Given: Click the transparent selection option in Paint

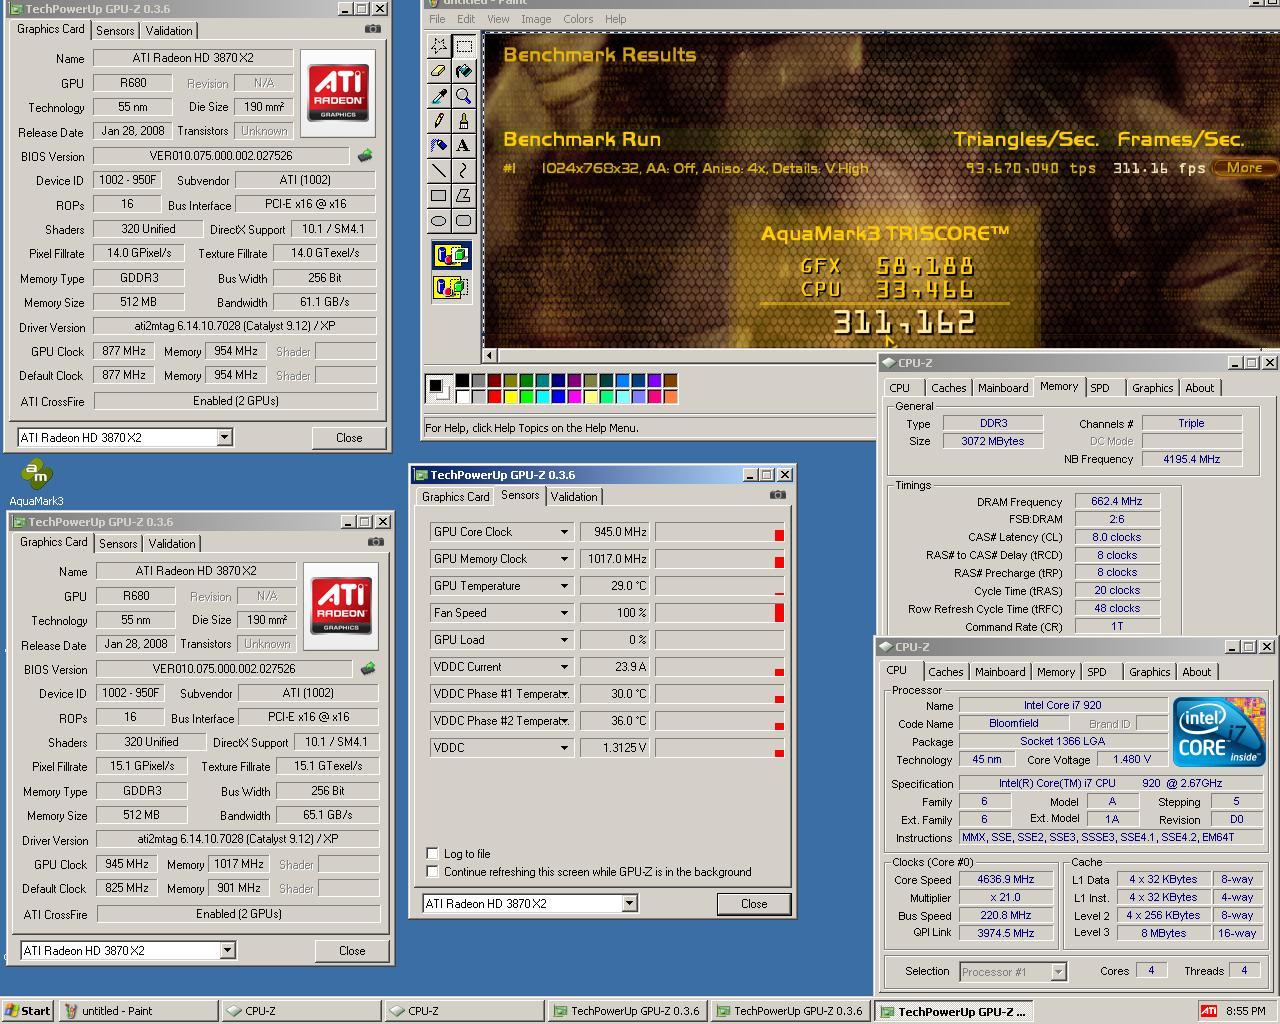Looking at the screenshot, I should pyautogui.click(x=451, y=288).
